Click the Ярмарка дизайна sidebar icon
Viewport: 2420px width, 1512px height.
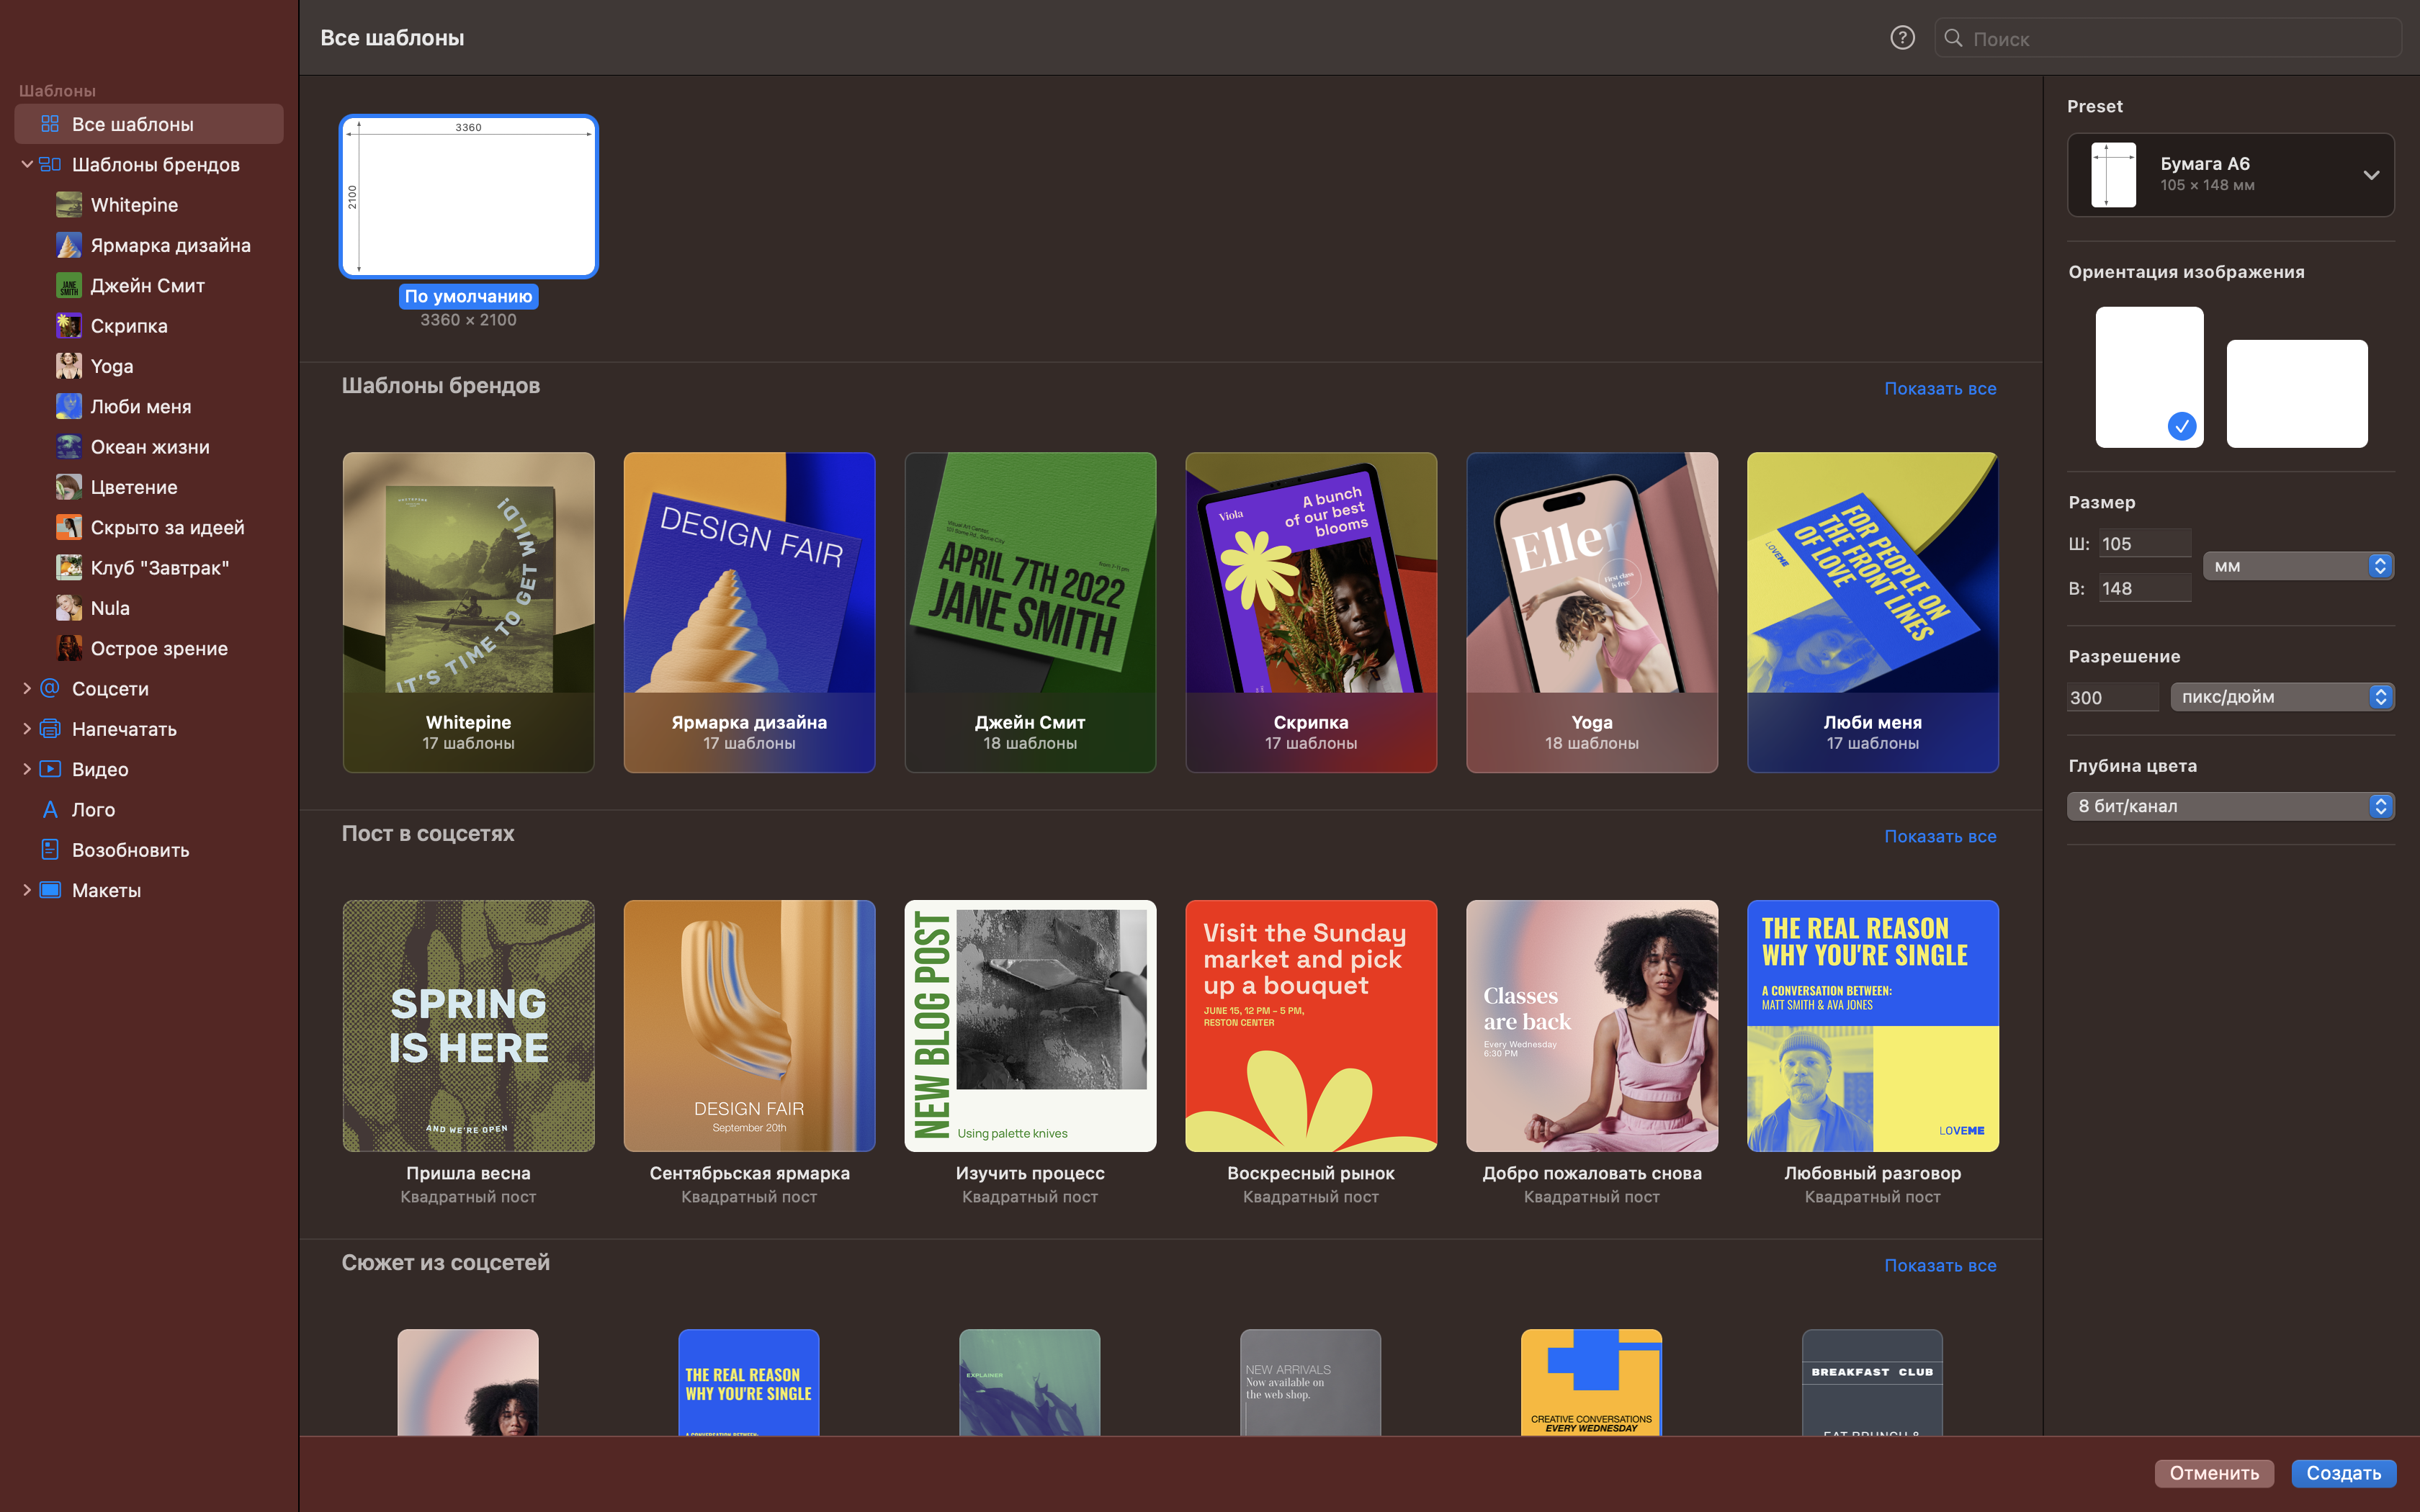click(x=69, y=245)
